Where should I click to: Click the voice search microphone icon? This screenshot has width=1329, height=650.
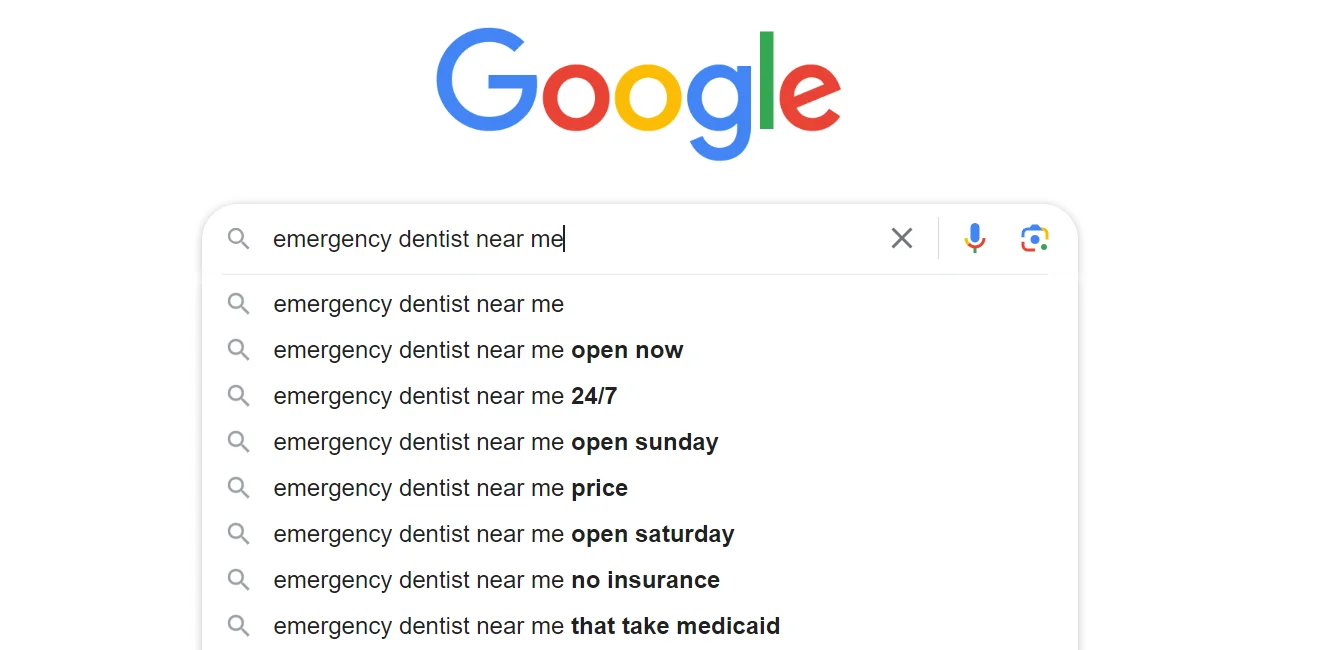[974, 238]
